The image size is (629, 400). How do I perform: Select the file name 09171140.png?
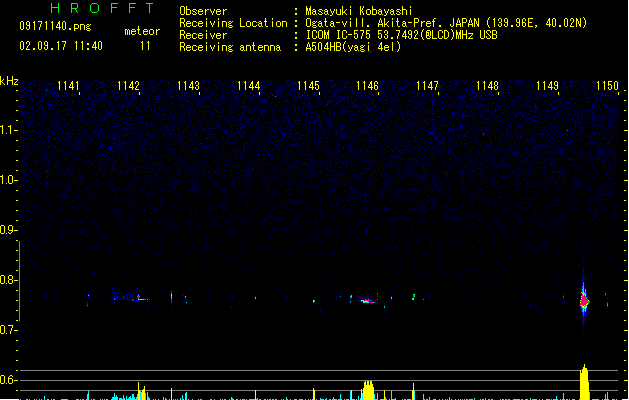tap(55, 26)
